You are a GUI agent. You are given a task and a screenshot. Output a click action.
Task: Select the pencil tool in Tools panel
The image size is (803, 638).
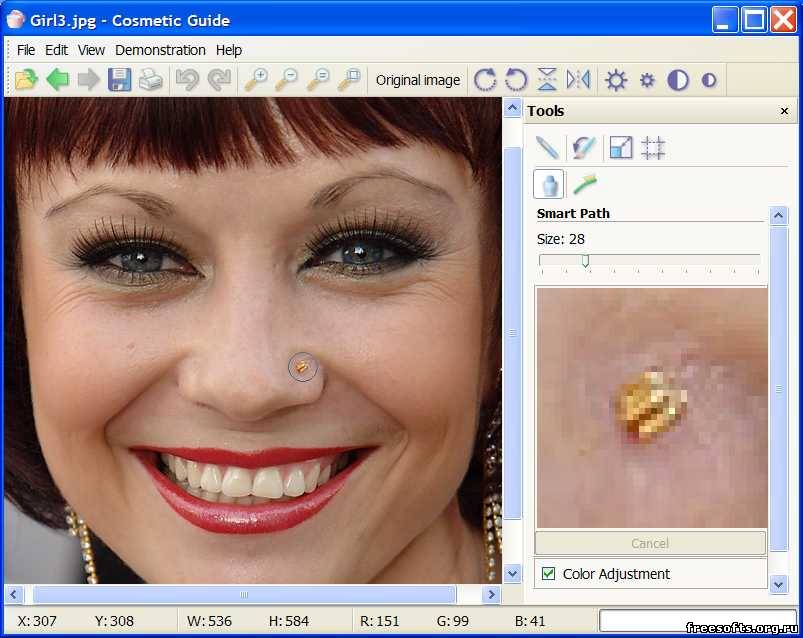coord(547,147)
